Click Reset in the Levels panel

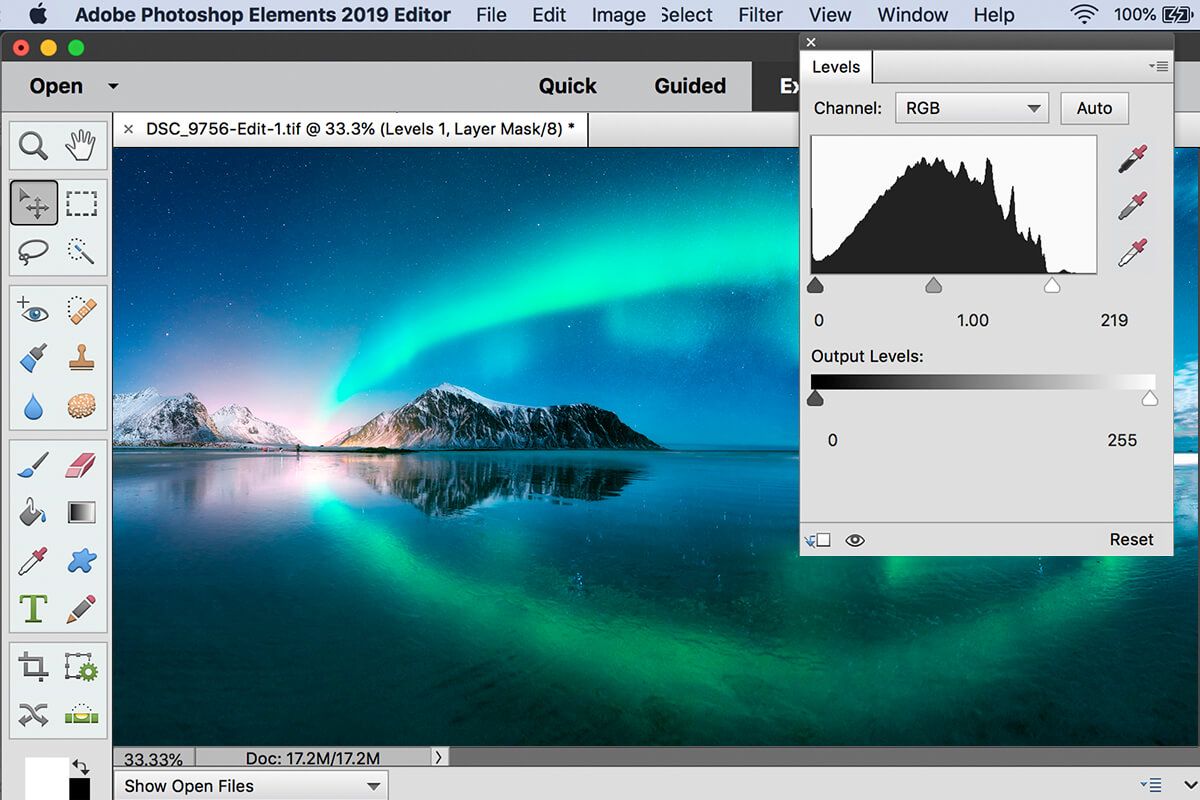click(x=1131, y=539)
